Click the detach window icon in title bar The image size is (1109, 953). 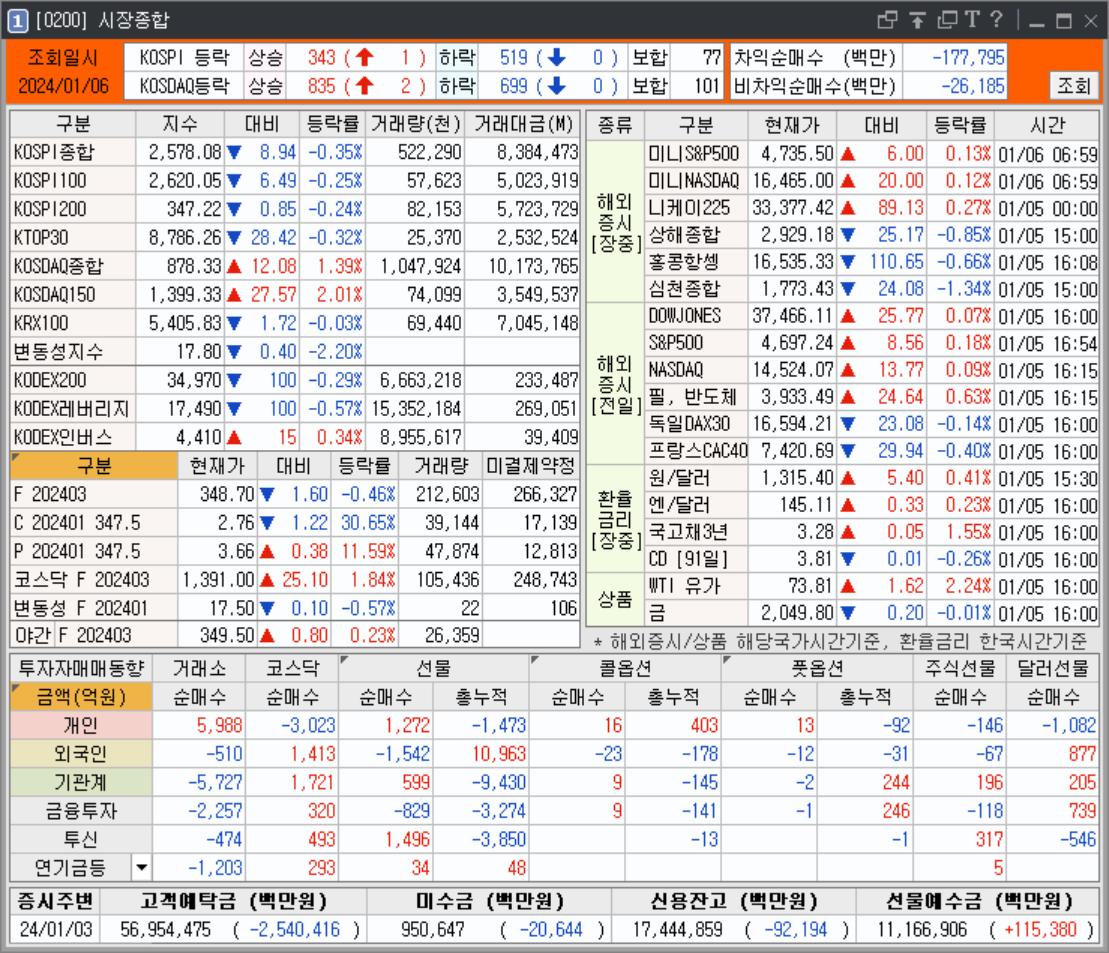887,20
